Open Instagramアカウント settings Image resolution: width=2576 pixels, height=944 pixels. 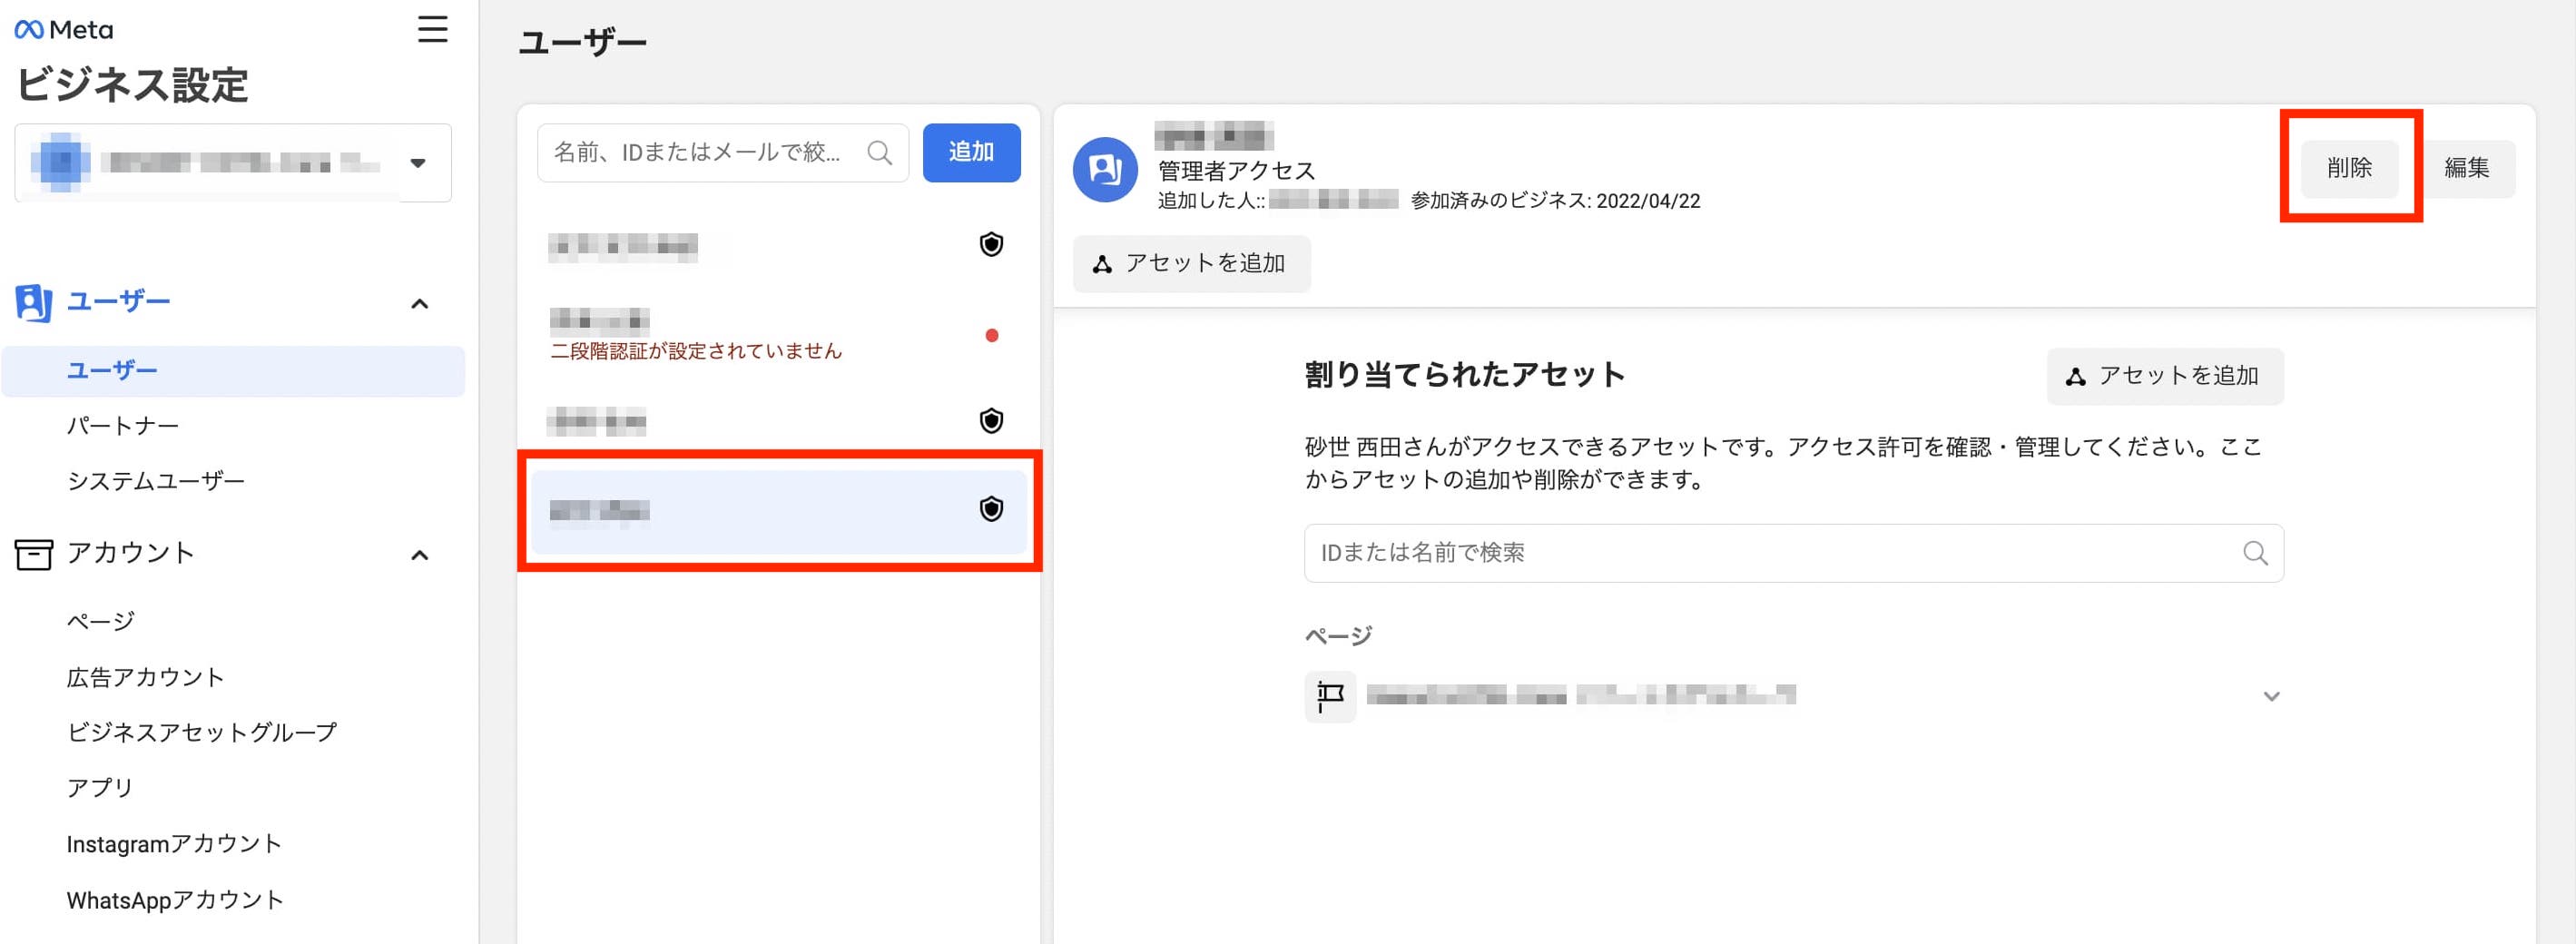coord(174,843)
